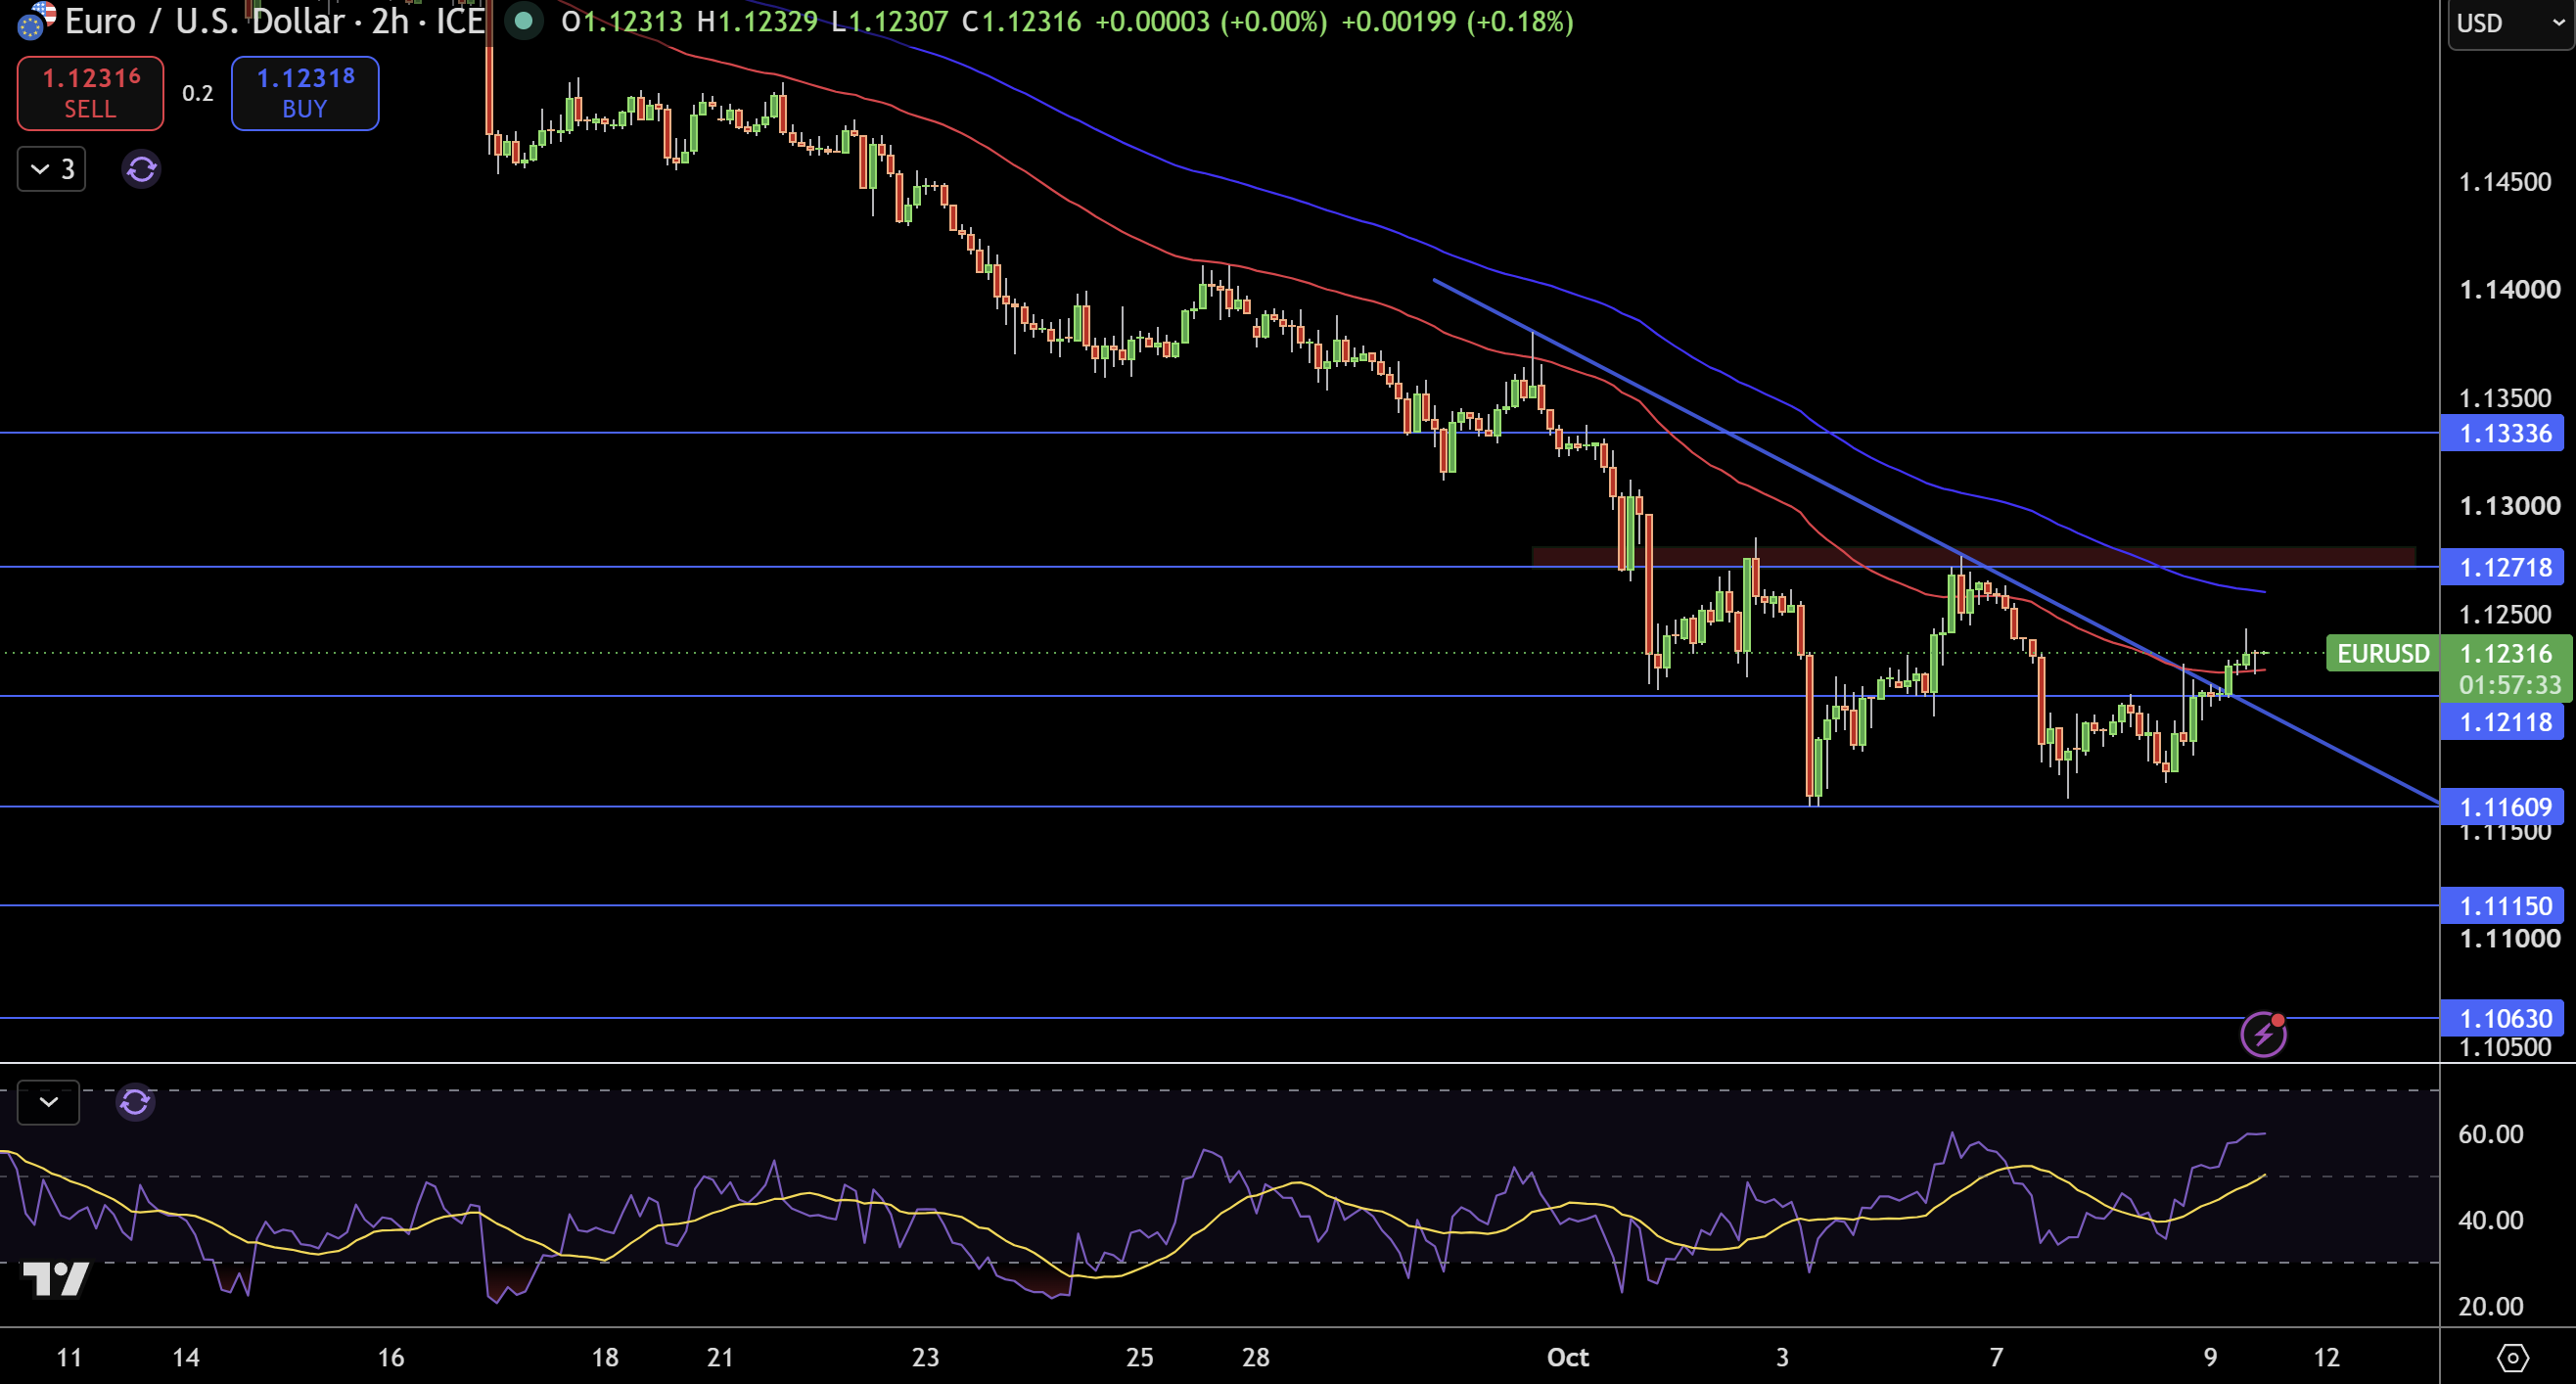Click the 12 date label on time axis
The height and width of the screenshot is (1384, 2576).
[2327, 1357]
